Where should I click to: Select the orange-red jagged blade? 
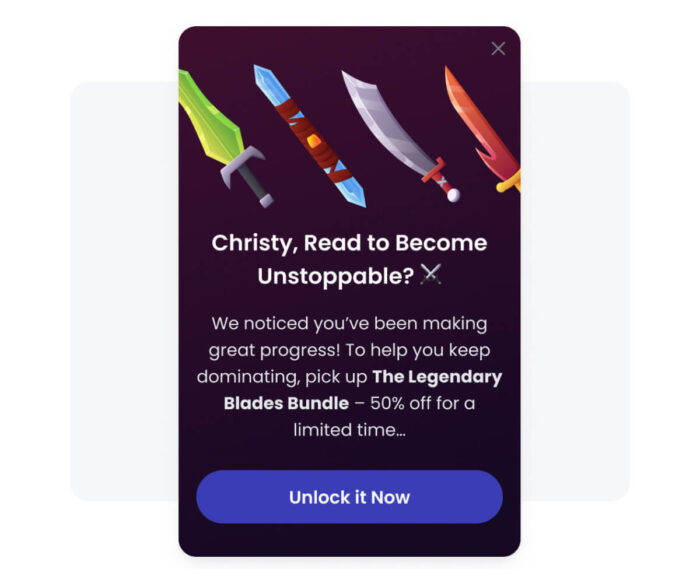coord(483,129)
